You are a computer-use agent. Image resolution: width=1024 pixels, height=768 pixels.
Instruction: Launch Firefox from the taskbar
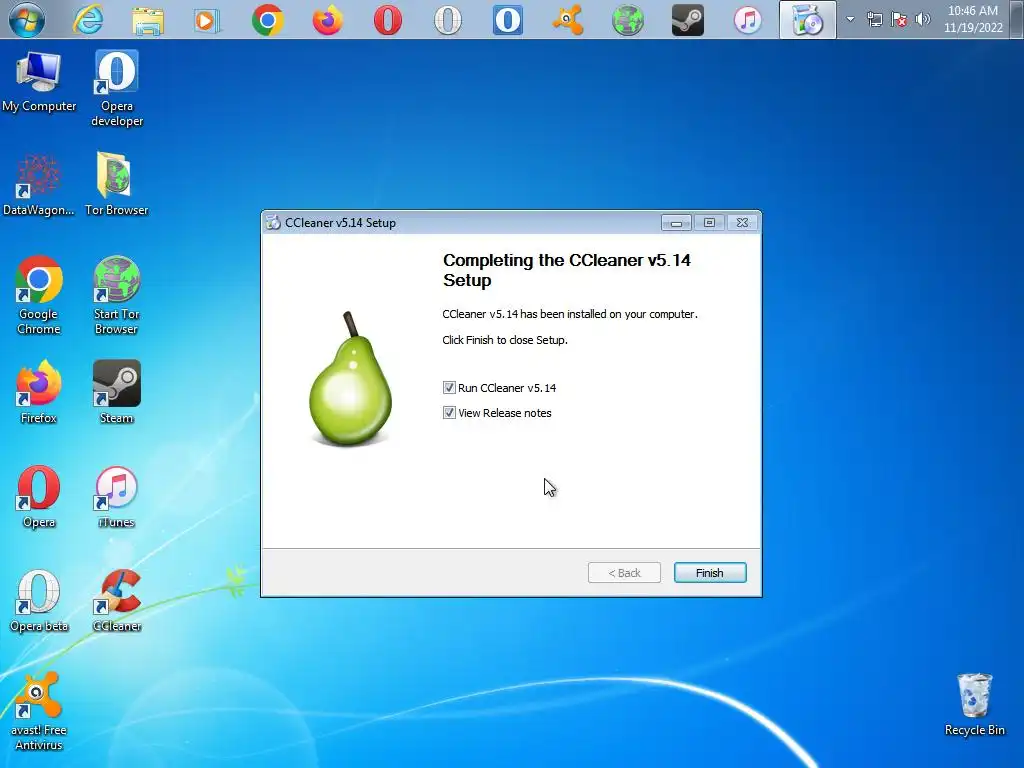(x=328, y=20)
